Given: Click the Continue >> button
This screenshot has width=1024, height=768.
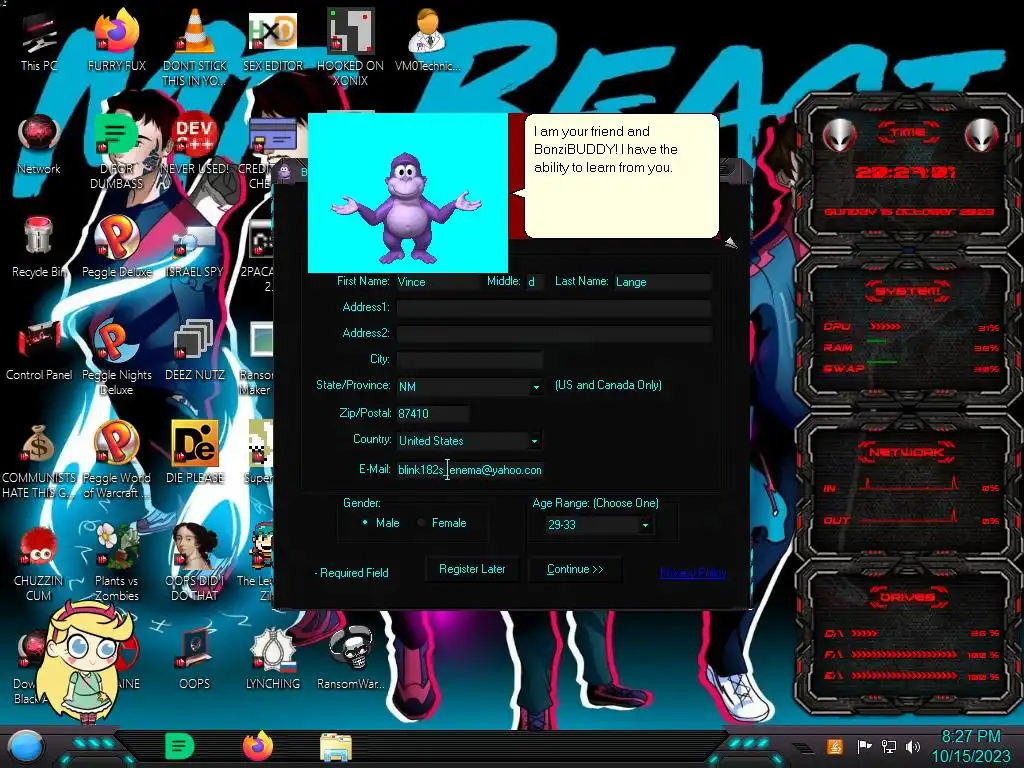Looking at the screenshot, I should point(575,569).
